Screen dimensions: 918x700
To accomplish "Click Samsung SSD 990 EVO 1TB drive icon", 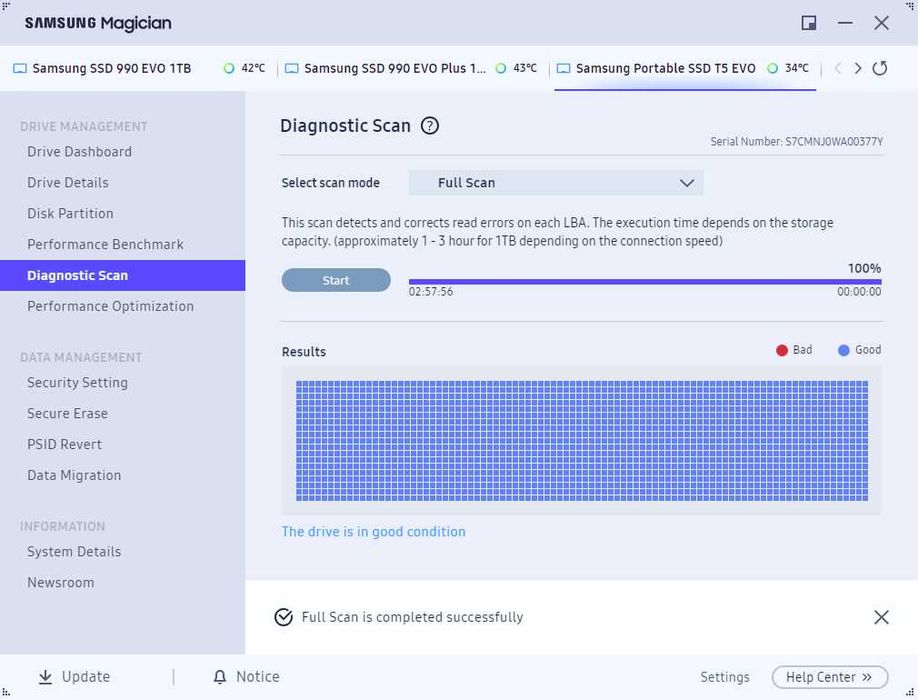I will click(20, 68).
